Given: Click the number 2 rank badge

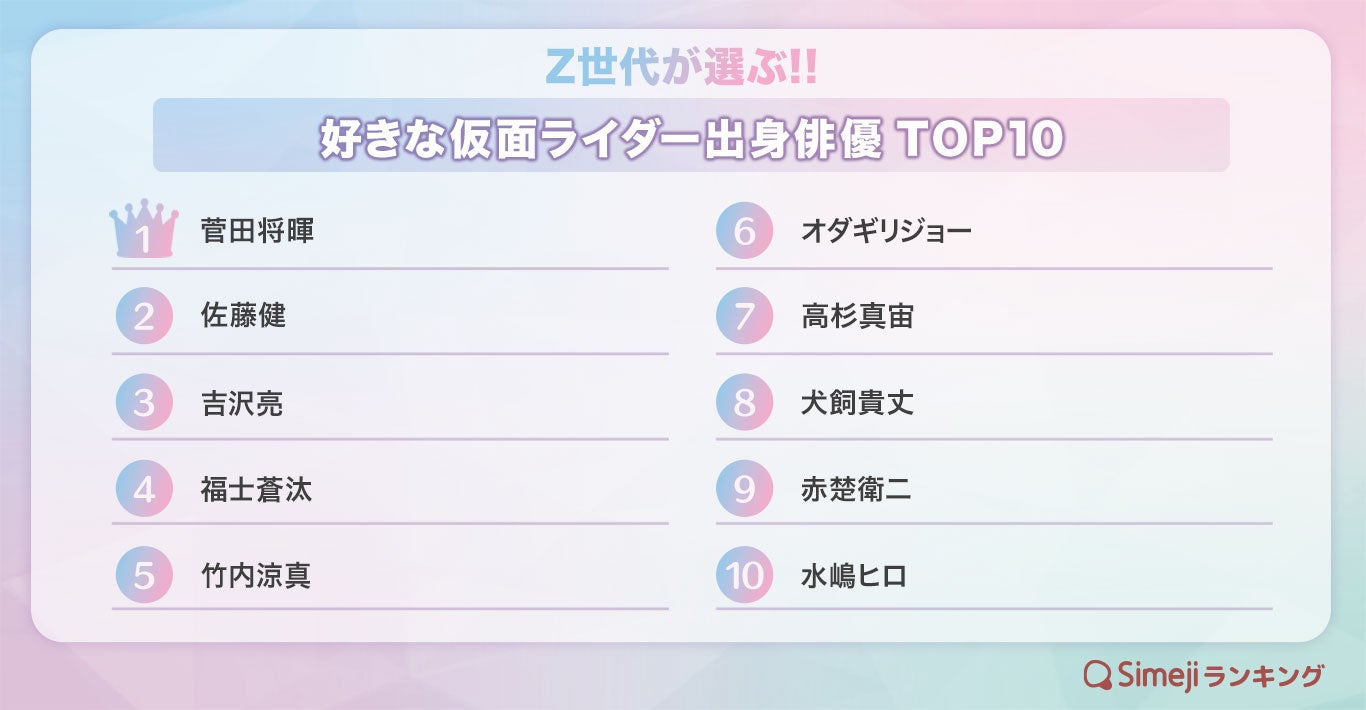Looking at the screenshot, I should 144,317.
